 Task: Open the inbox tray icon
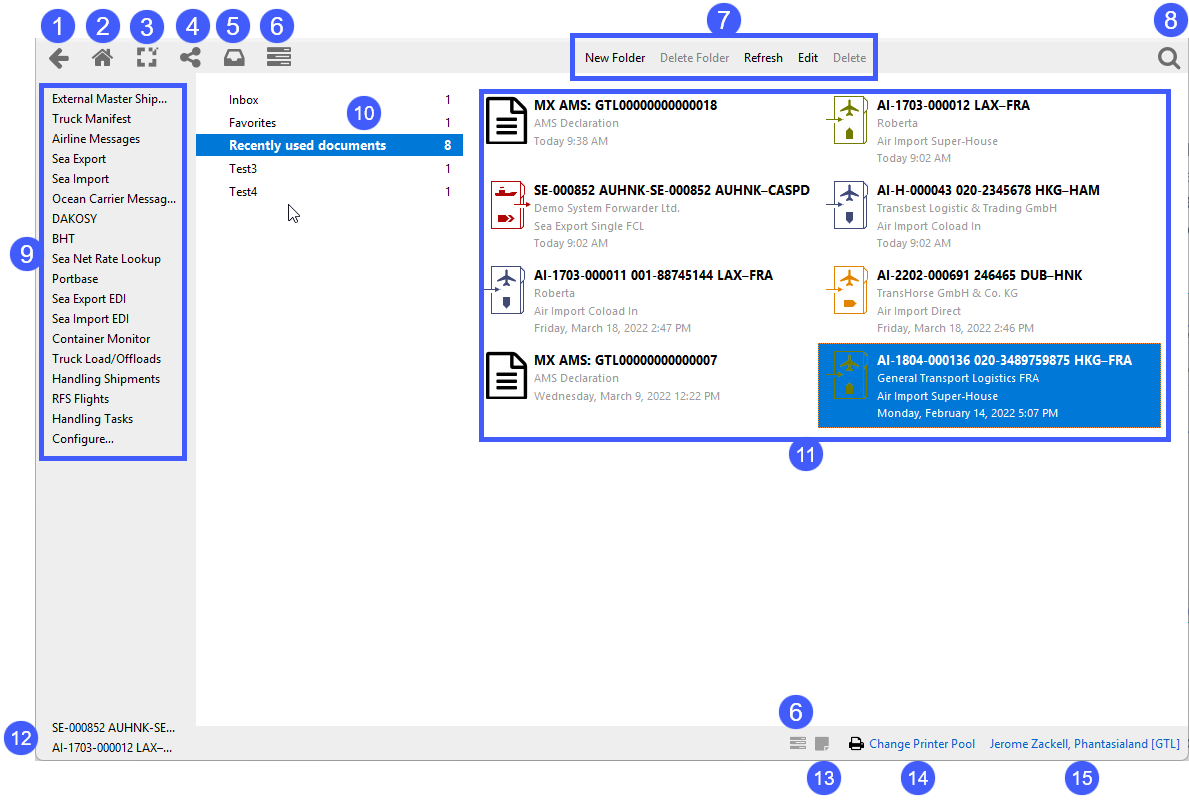click(234, 58)
